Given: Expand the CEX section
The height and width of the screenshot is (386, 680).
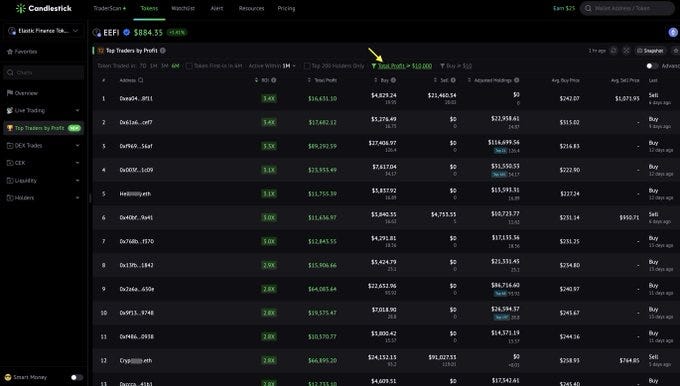Looking at the screenshot, I should (78, 163).
